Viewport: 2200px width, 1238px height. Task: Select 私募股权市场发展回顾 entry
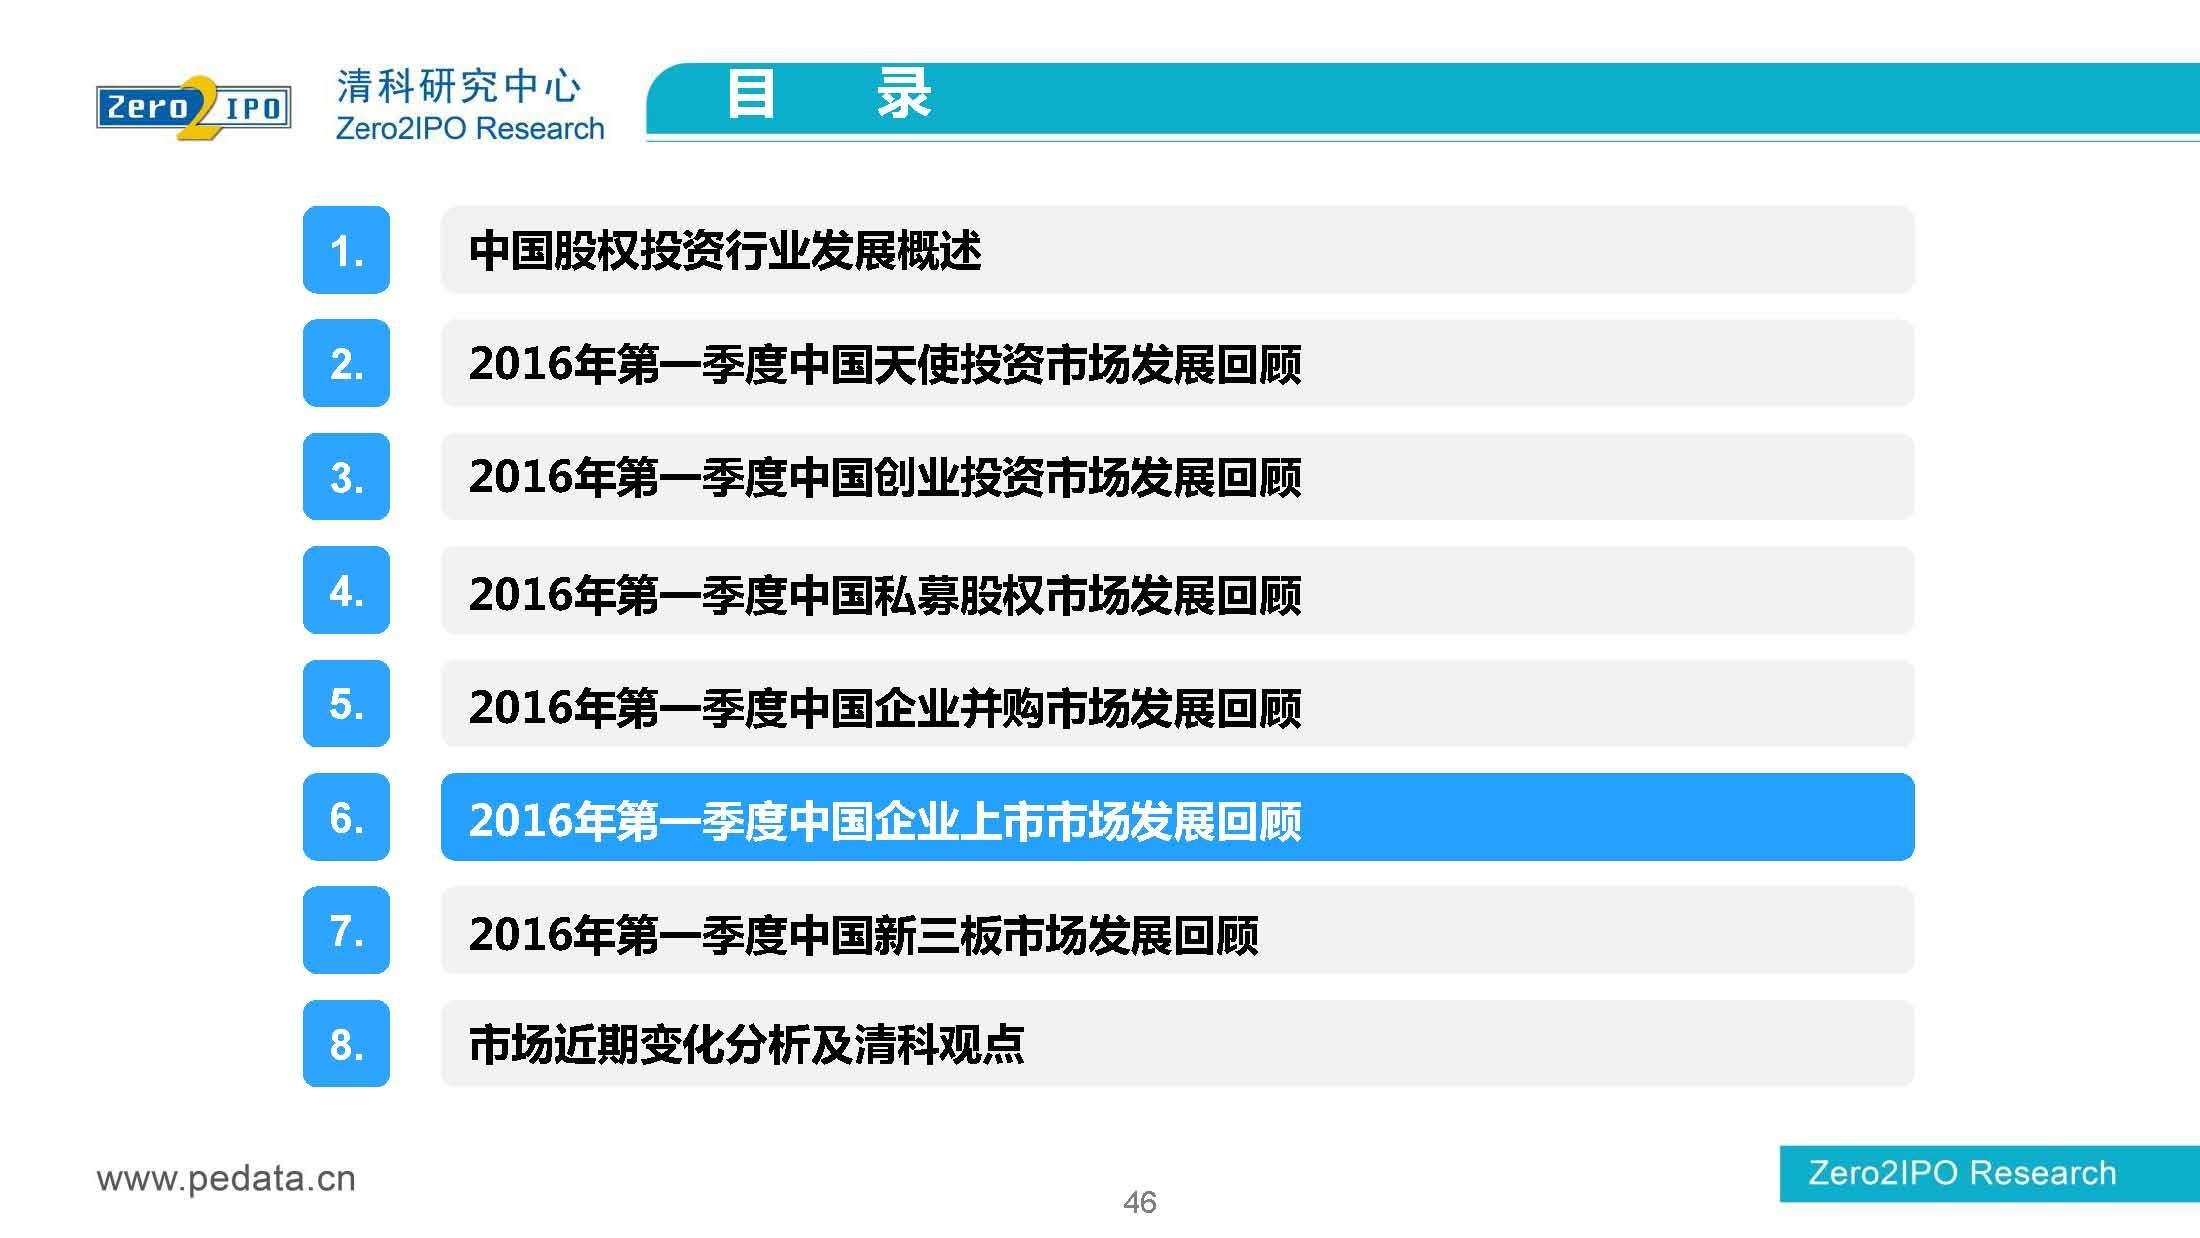(x=1177, y=590)
